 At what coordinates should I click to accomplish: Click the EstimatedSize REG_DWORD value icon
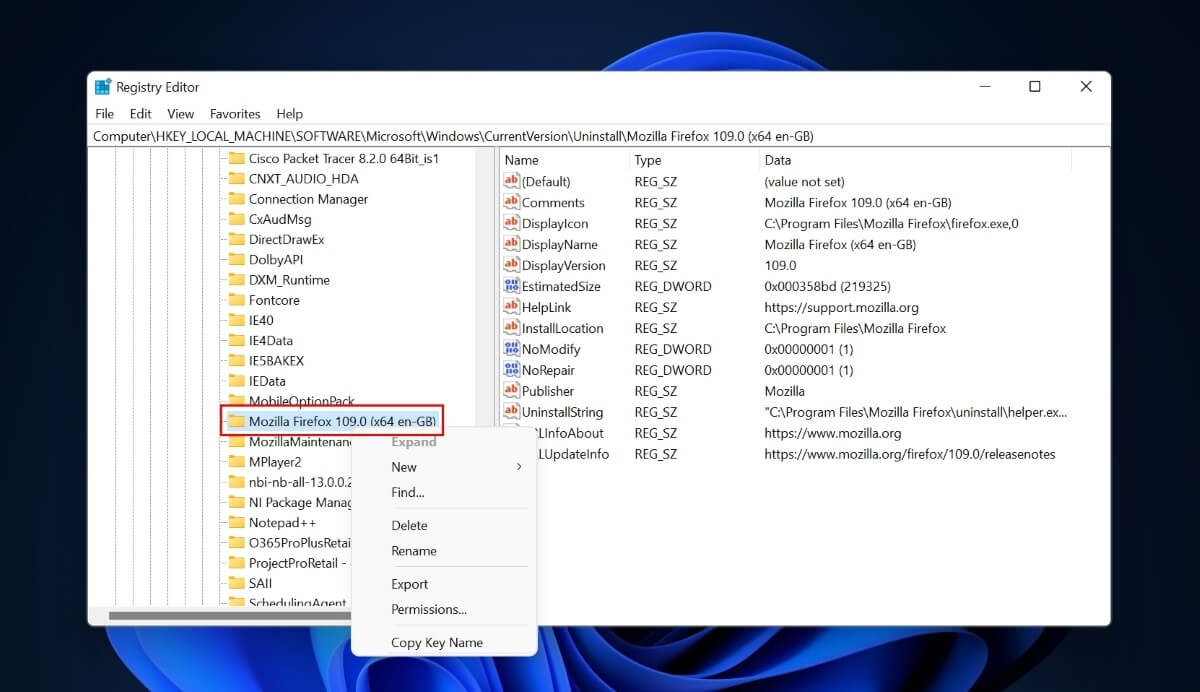(x=510, y=286)
